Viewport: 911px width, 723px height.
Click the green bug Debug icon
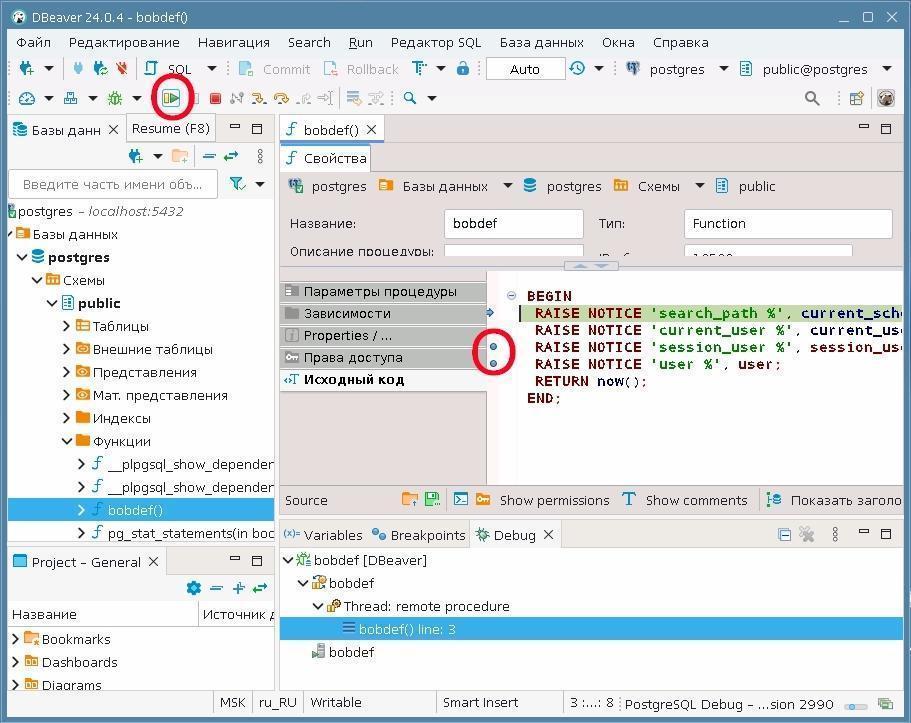pos(115,98)
